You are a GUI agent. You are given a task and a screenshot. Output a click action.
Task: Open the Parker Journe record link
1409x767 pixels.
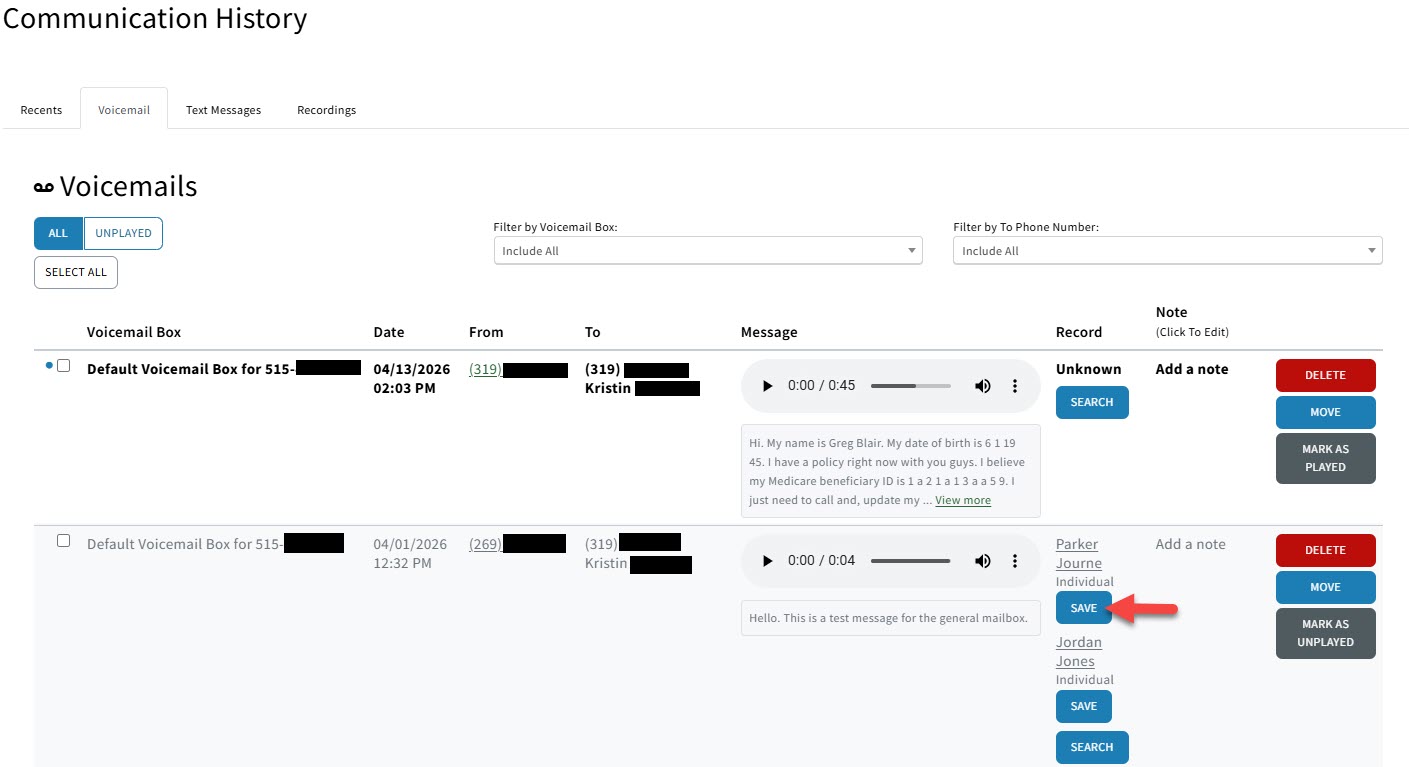pyautogui.click(x=1078, y=554)
